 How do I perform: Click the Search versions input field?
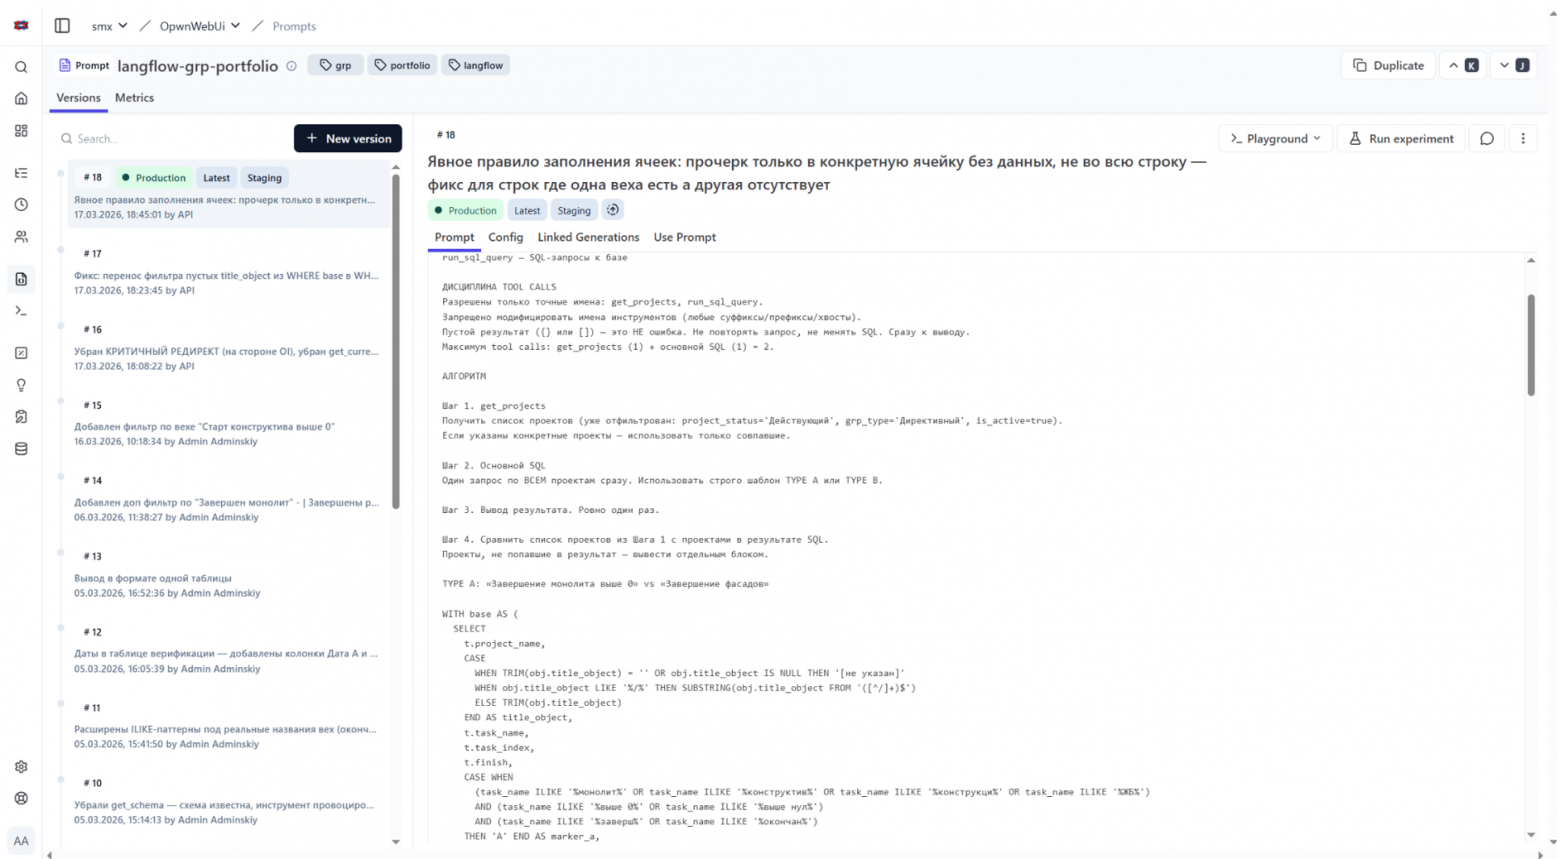pyautogui.click(x=172, y=139)
